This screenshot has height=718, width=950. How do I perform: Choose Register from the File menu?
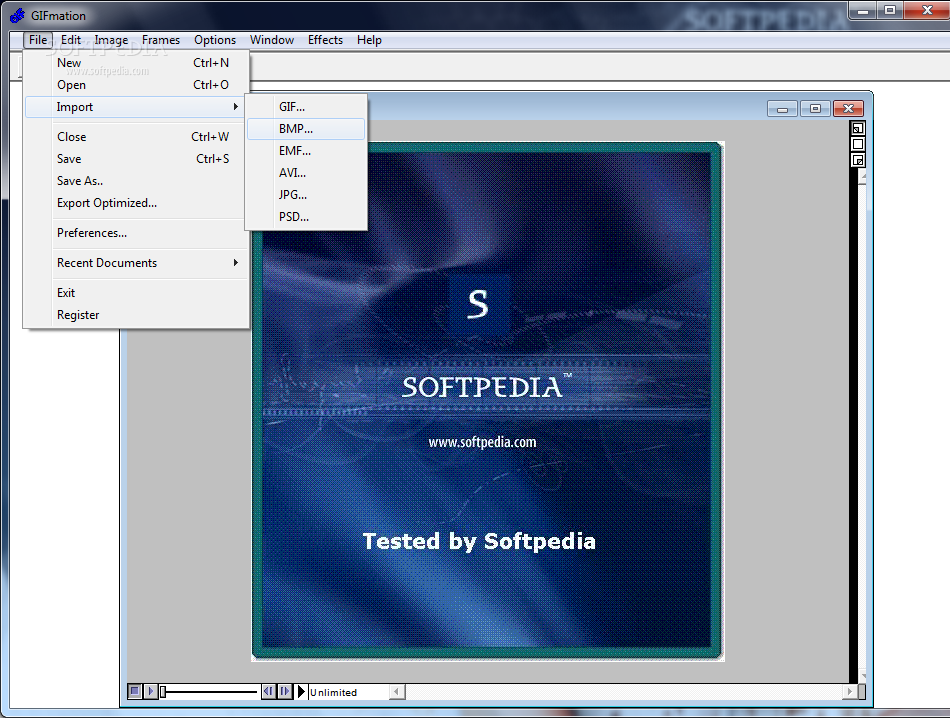(x=136, y=315)
